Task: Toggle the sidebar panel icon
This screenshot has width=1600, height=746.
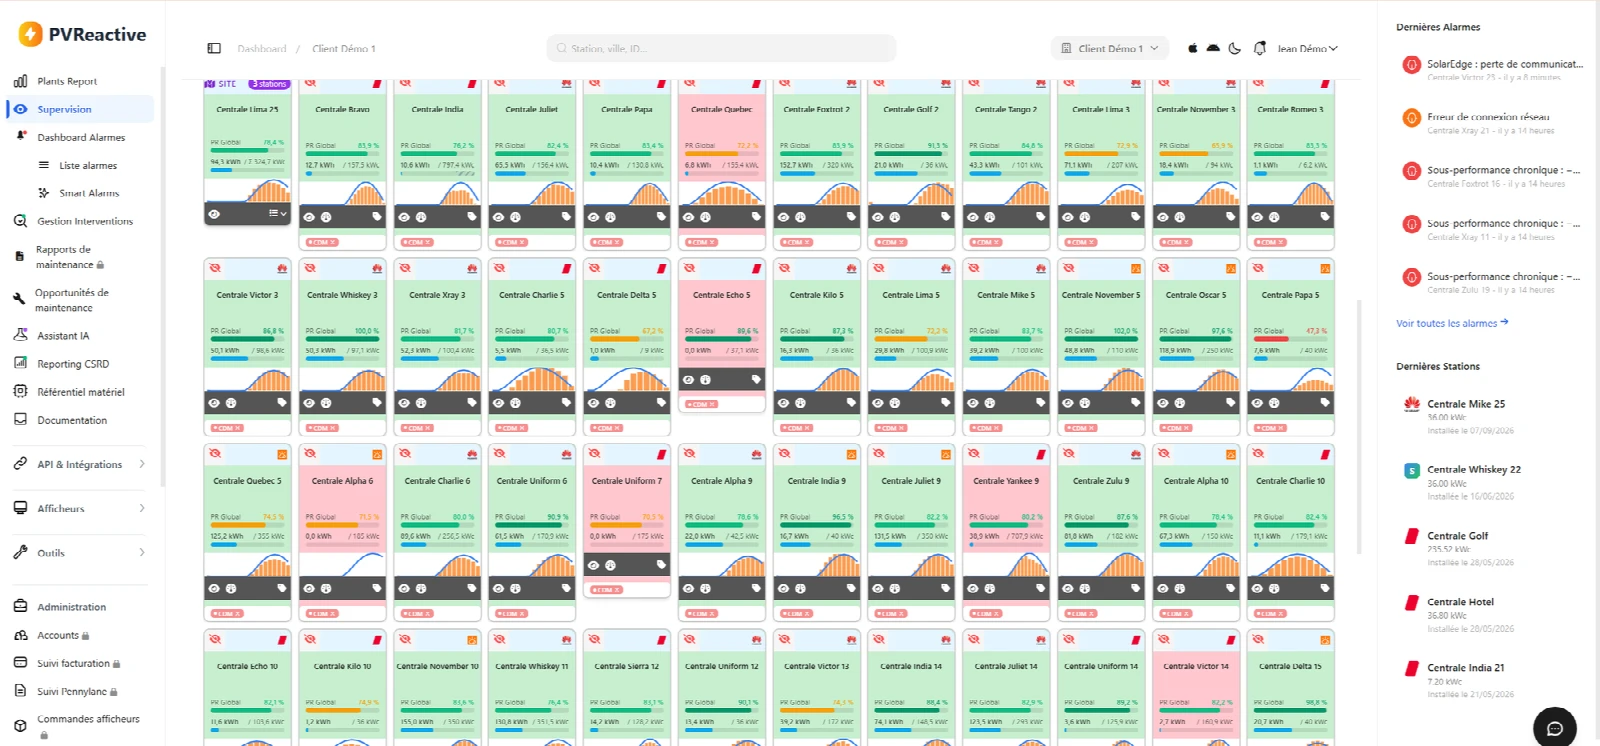Action: (214, 48)
